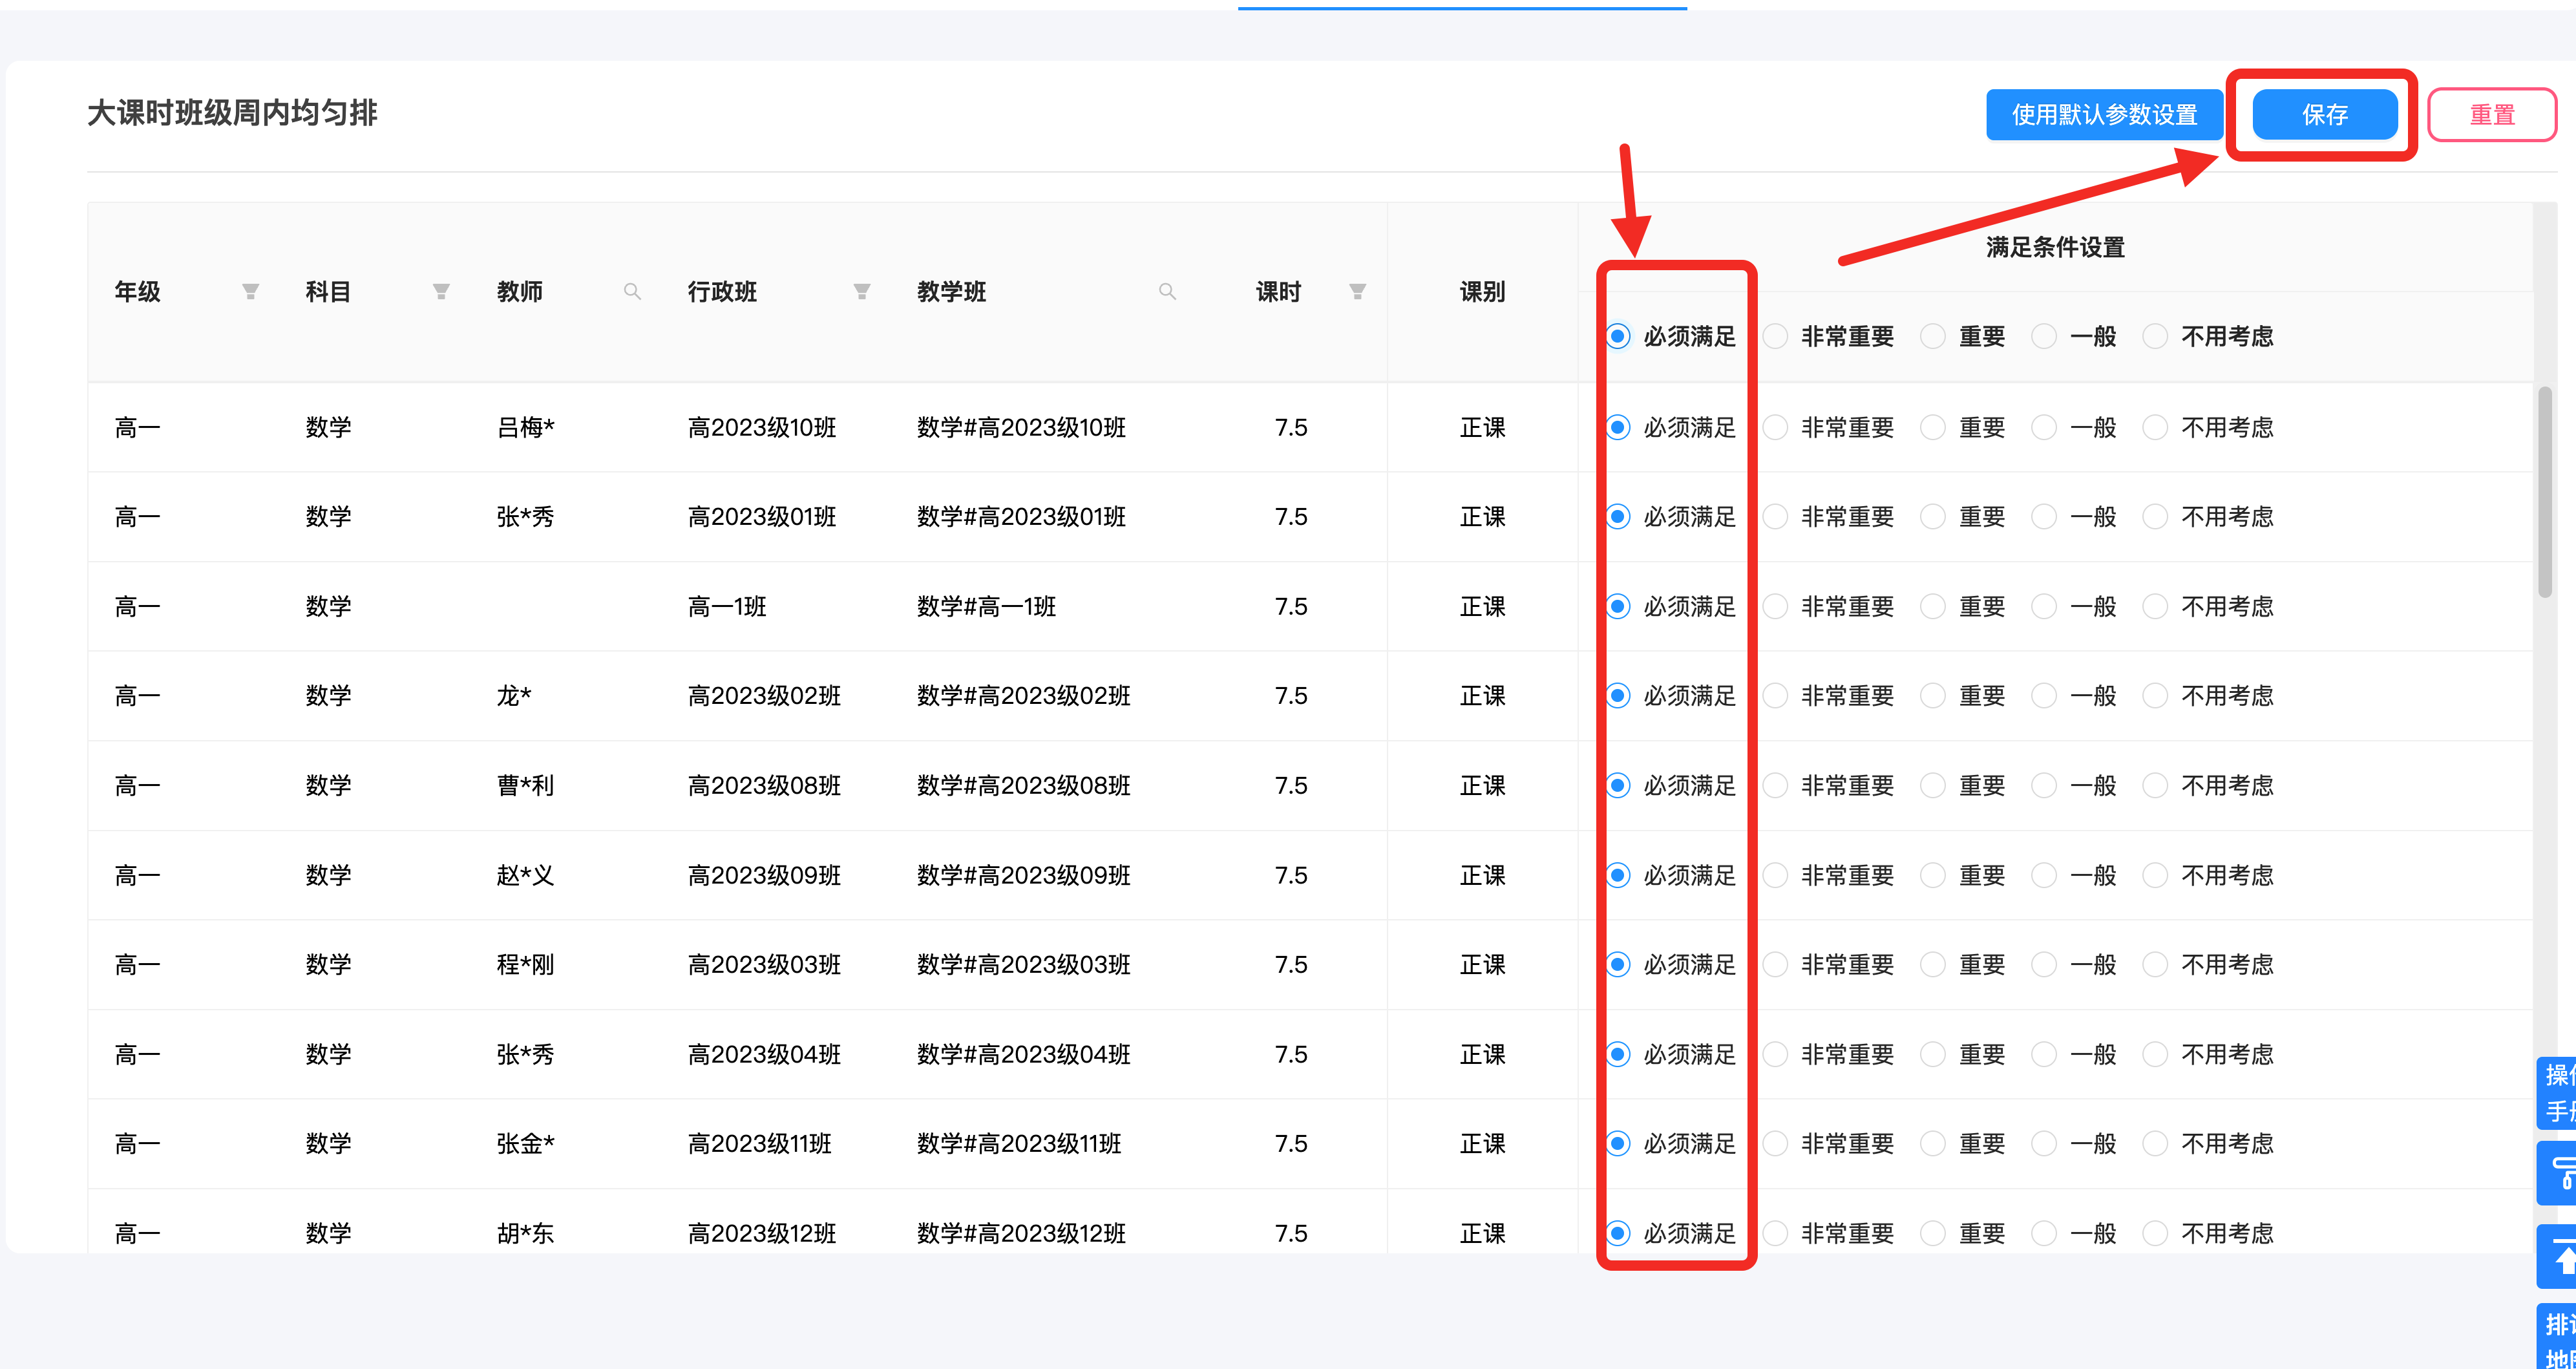Set 高2023级02班 row to 必须满足
2576x1369 pixels.
[x=1618, y=695]
